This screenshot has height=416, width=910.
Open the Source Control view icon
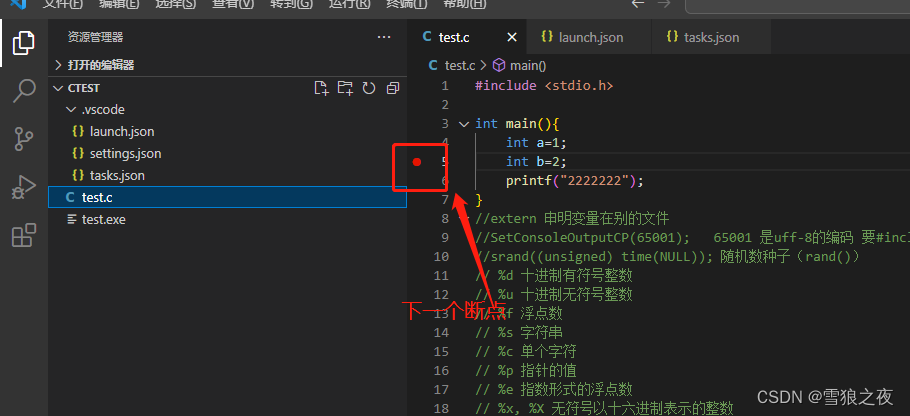pyautogui.click(x=24, y=139)
